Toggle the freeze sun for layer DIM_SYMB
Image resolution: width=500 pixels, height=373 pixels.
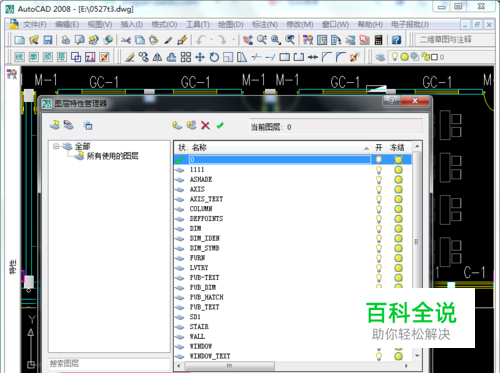(x=398, y=248)
